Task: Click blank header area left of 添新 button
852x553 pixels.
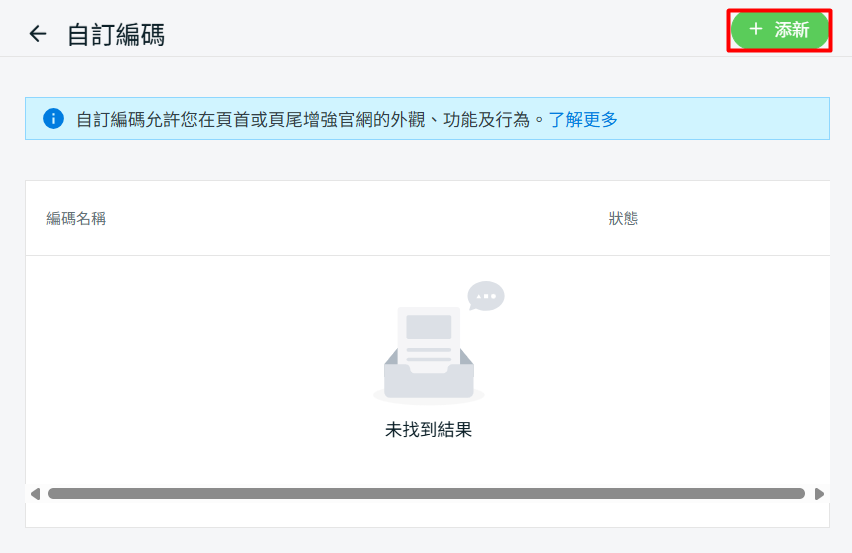Action: click(450, 30)
